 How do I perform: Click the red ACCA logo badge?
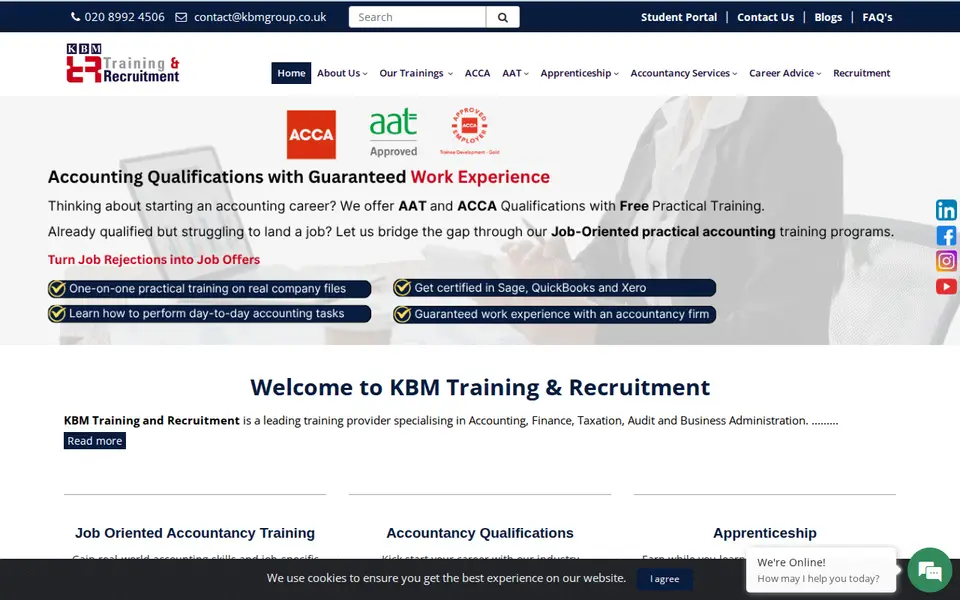pos(311,134)
